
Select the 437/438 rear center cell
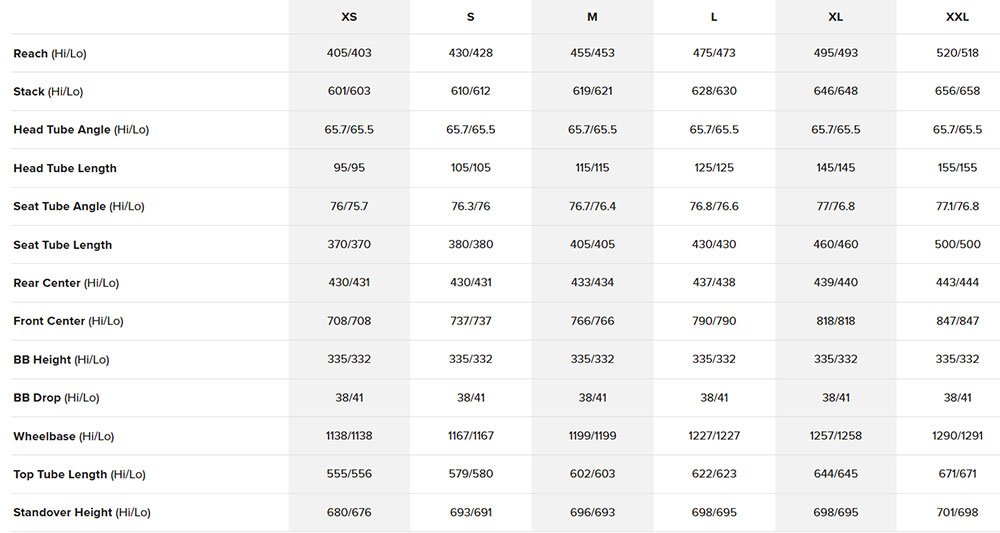[714, 283]
